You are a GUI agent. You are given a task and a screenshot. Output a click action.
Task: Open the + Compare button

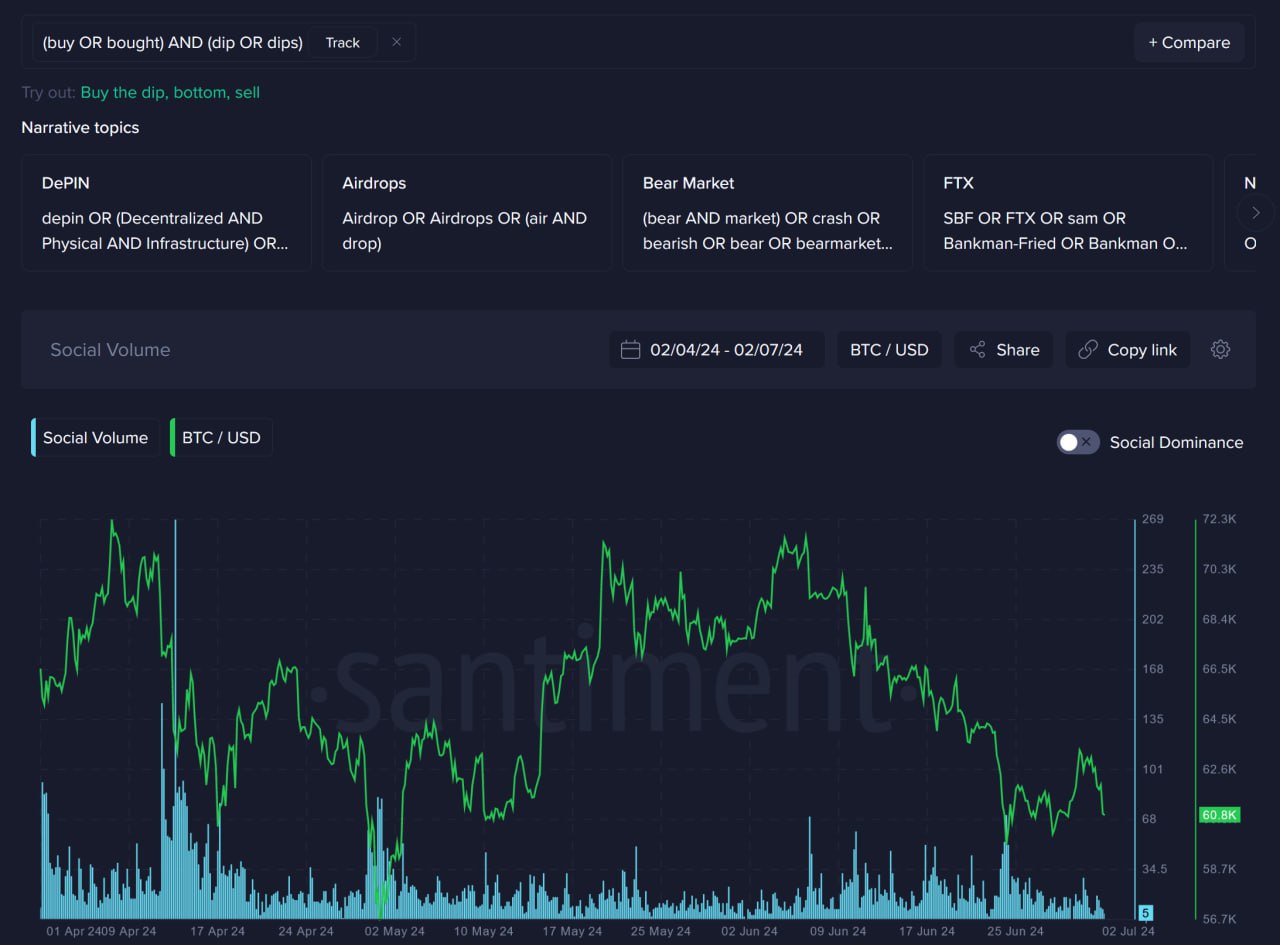(x=1189, y=42)
